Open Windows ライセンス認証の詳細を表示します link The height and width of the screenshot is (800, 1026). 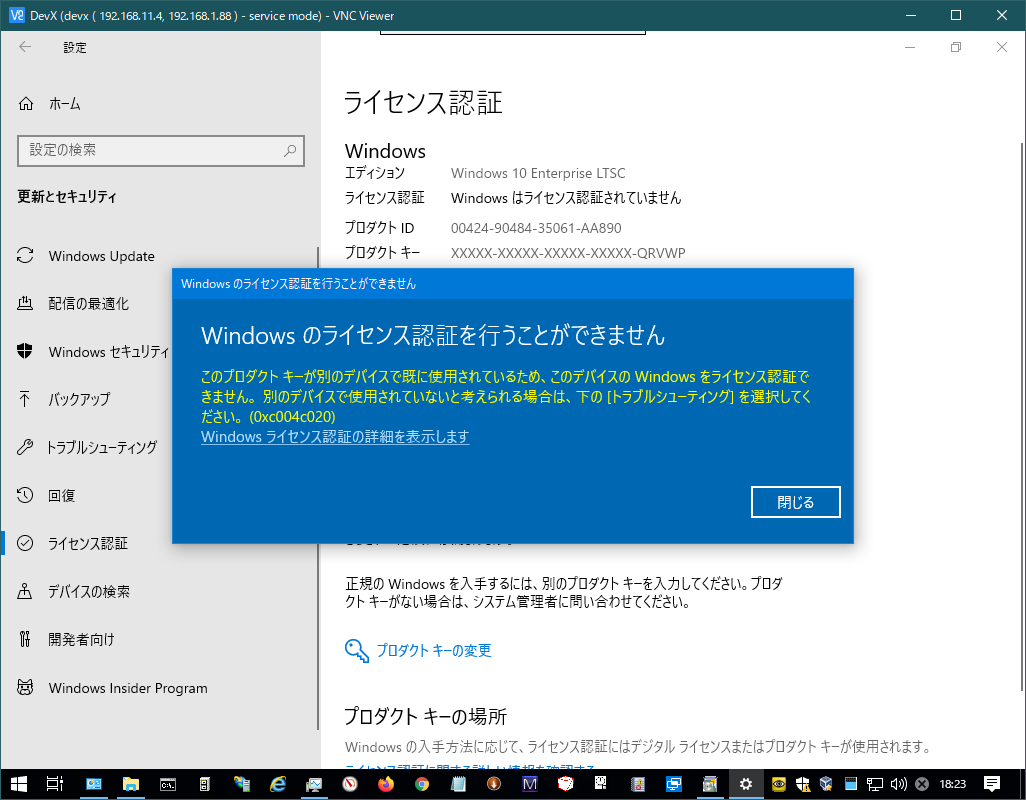pos(335,436)
